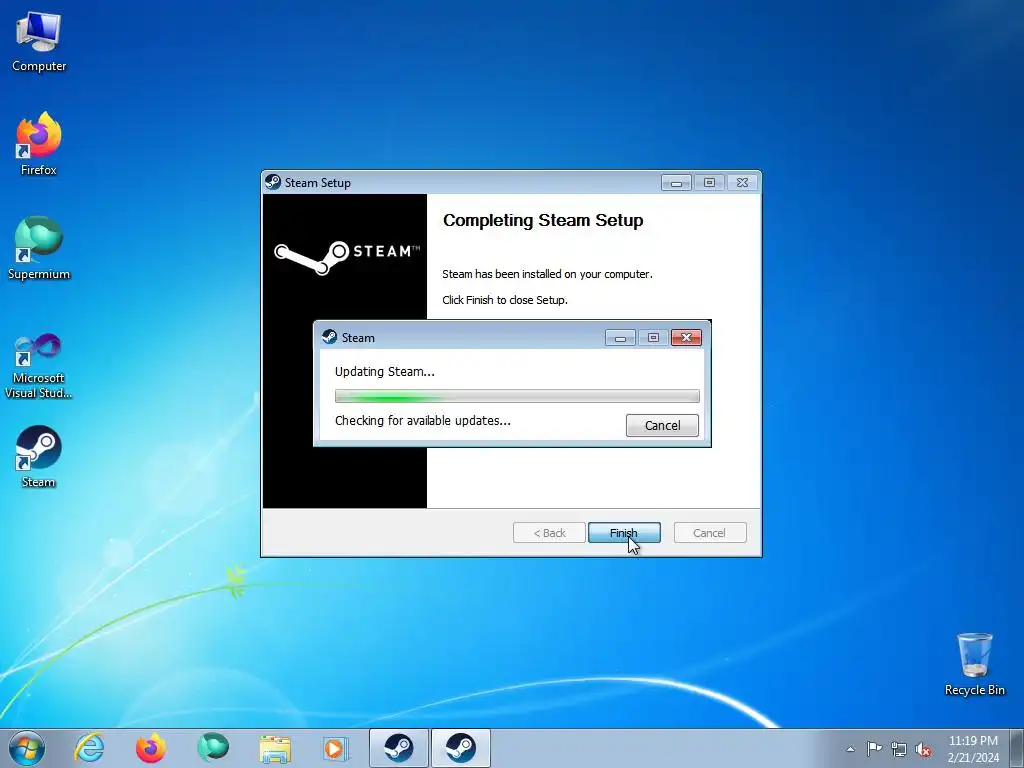Click the Show desktop strip

click(x=1017, y=748)
